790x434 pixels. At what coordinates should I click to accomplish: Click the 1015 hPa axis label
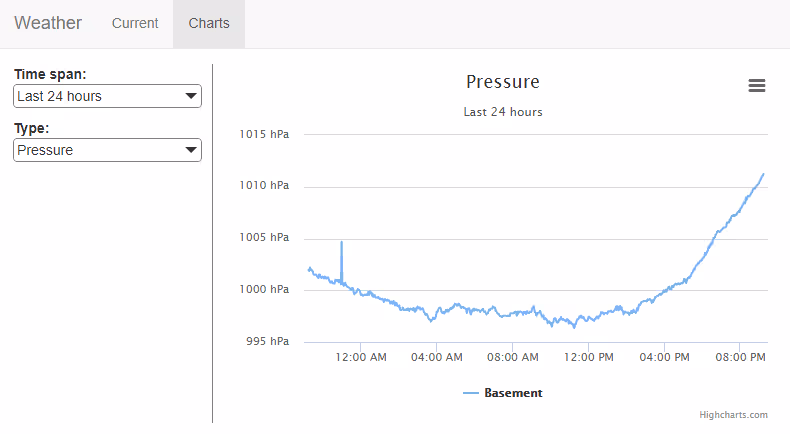(x=264, y=134)
